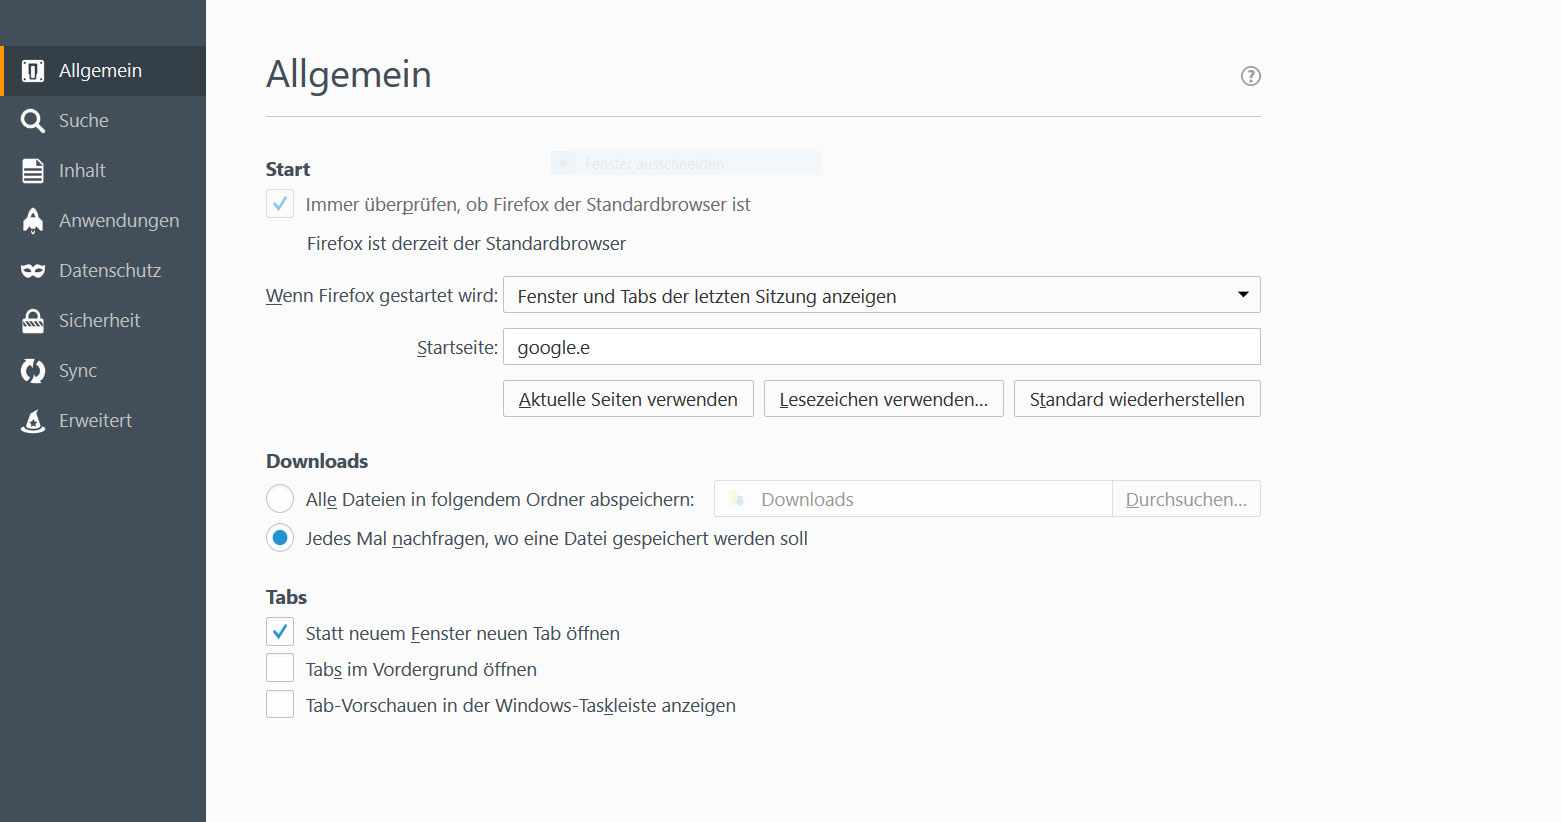This screenshot has width=1561, height=822.
Task: Select 'Alle Dateien in folgendem Ordner abspeichern' option
Action: 280,498
